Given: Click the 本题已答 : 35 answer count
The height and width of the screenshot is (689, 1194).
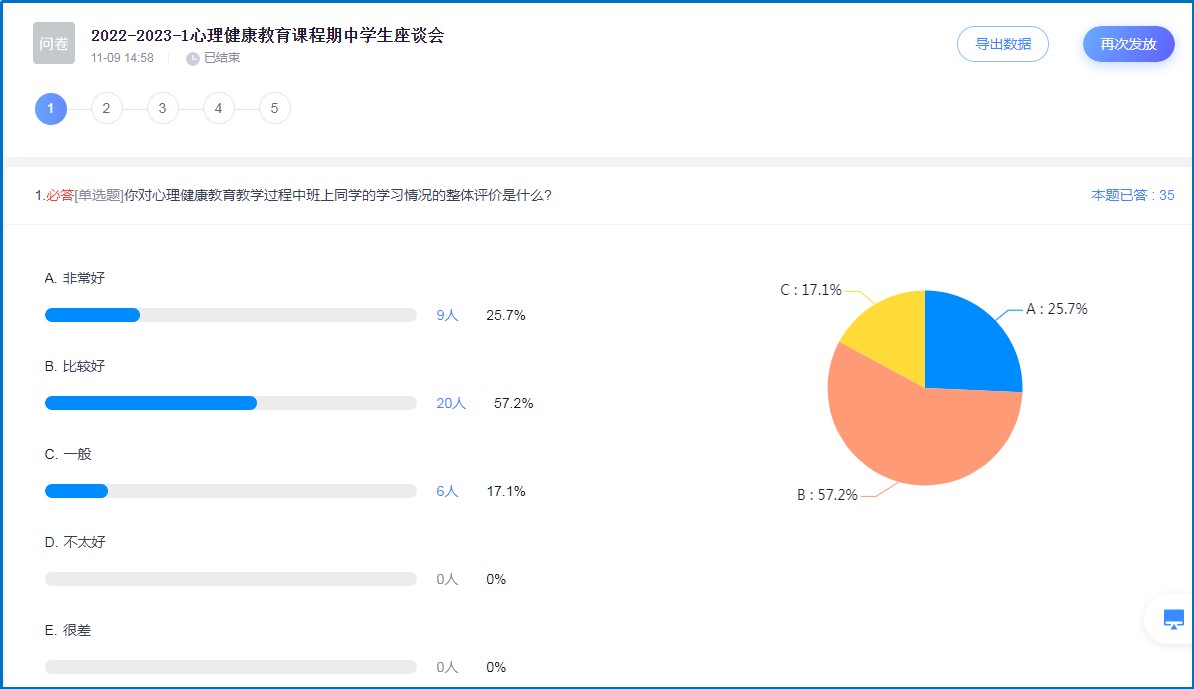Looking at the screenshot, I should pos(1132,196).
